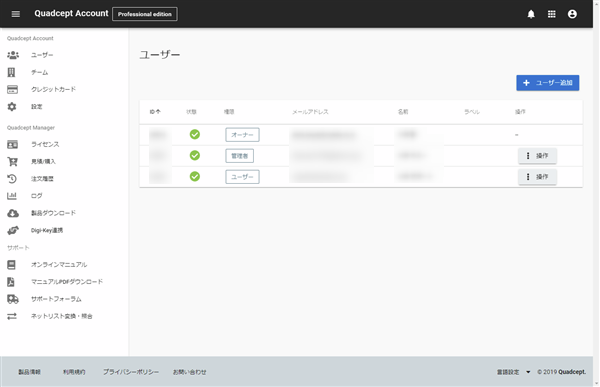Click the オーナー role badge
The image size is (600, 387).
242,135
